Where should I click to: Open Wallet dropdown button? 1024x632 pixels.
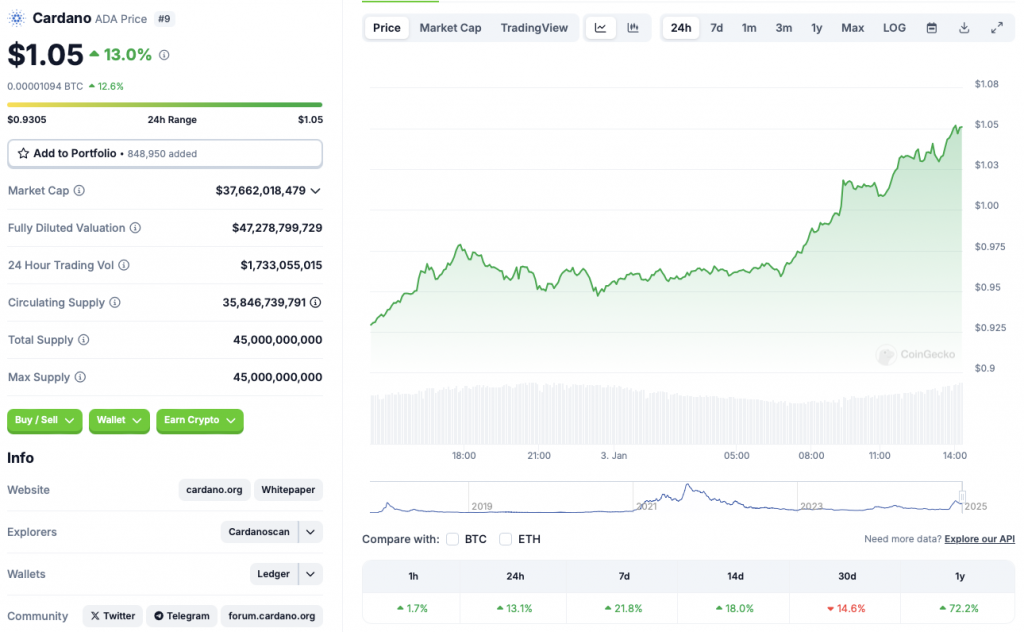pyautogui.click(x=119, y=420)
